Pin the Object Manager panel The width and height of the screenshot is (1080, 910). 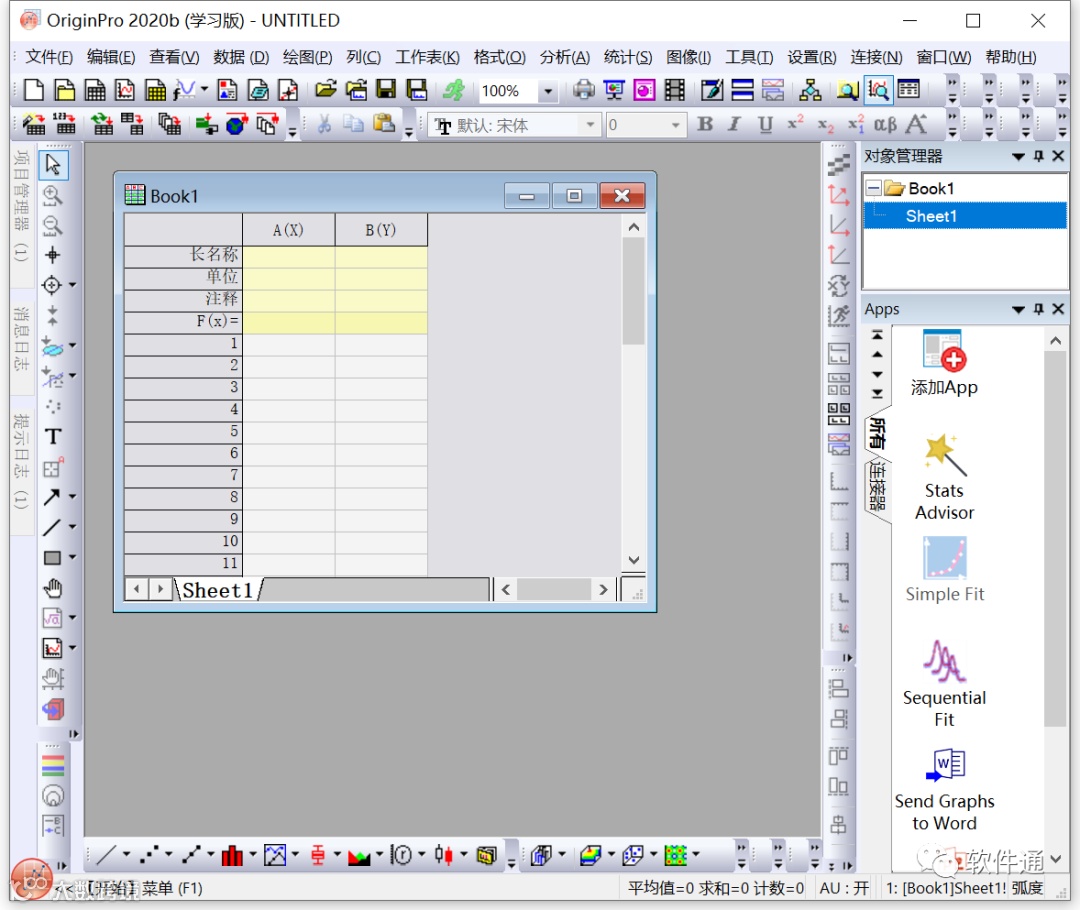tap(1039, 156)
